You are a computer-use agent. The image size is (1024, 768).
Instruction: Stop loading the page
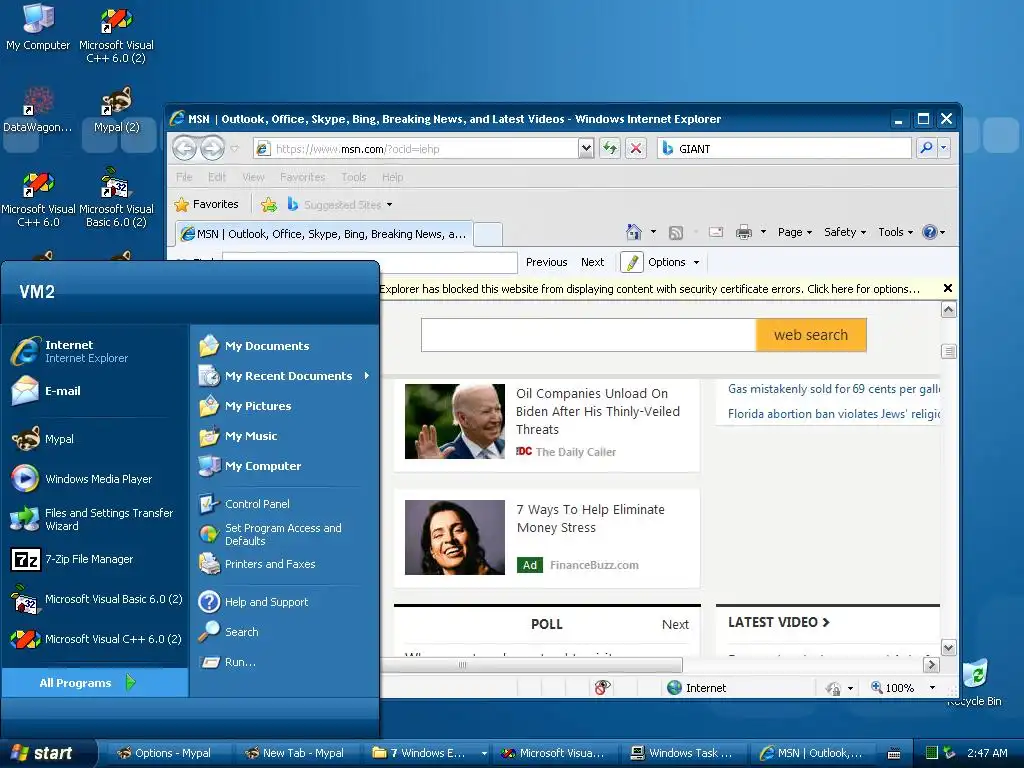click(635, 148)
